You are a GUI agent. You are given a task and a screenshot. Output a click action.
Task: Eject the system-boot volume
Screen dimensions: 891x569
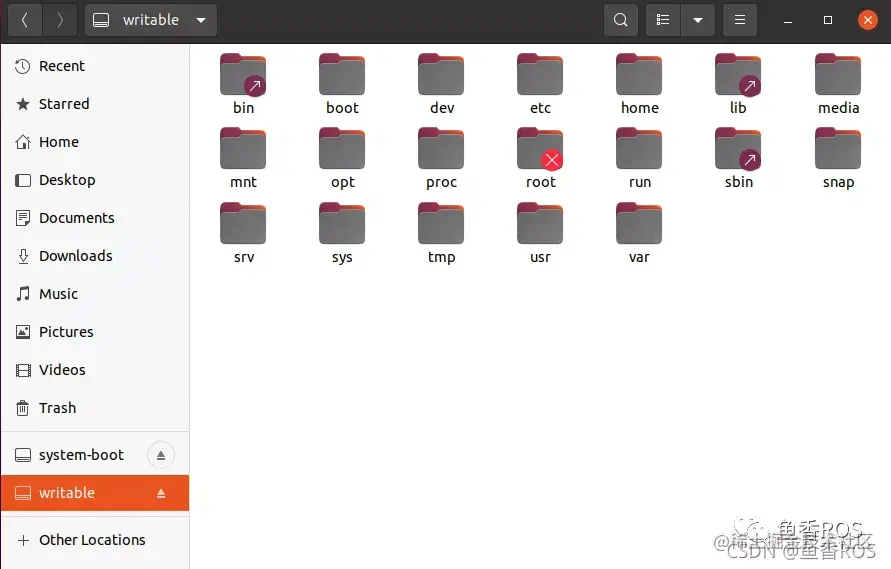[161, 455]
